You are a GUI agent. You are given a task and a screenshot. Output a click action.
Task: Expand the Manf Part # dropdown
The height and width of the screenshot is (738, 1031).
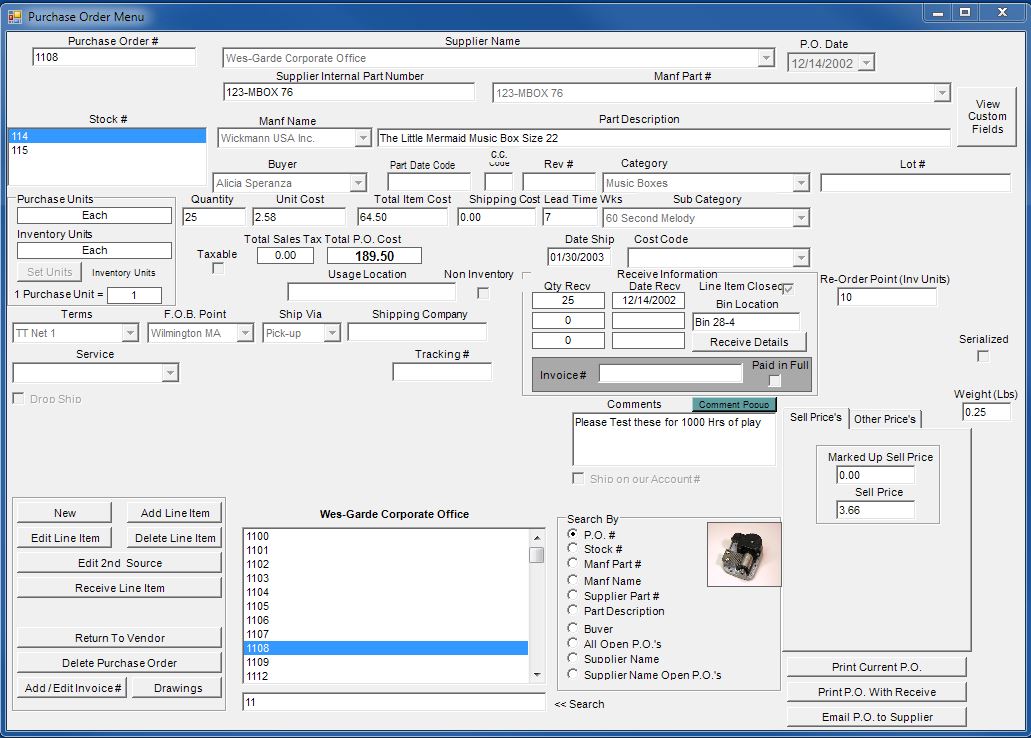click(x=942, y=93)
